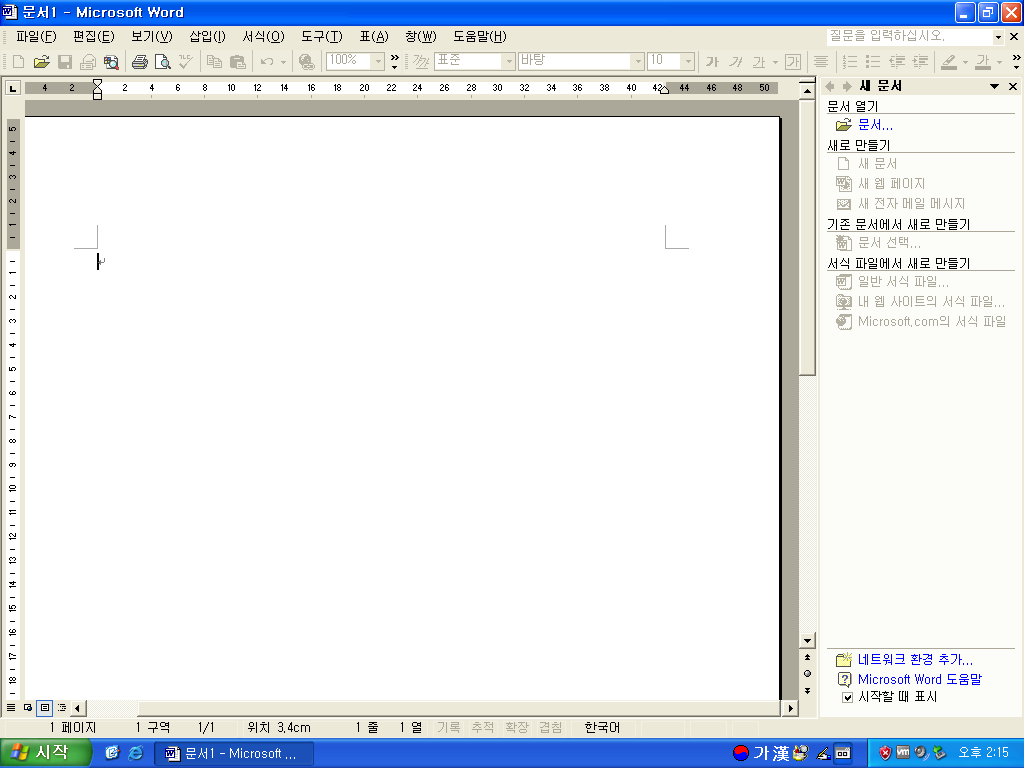The image size is (1024, 768).
Task: Click the Insert Hyperlink globe icon
Action: coord(306,61)
